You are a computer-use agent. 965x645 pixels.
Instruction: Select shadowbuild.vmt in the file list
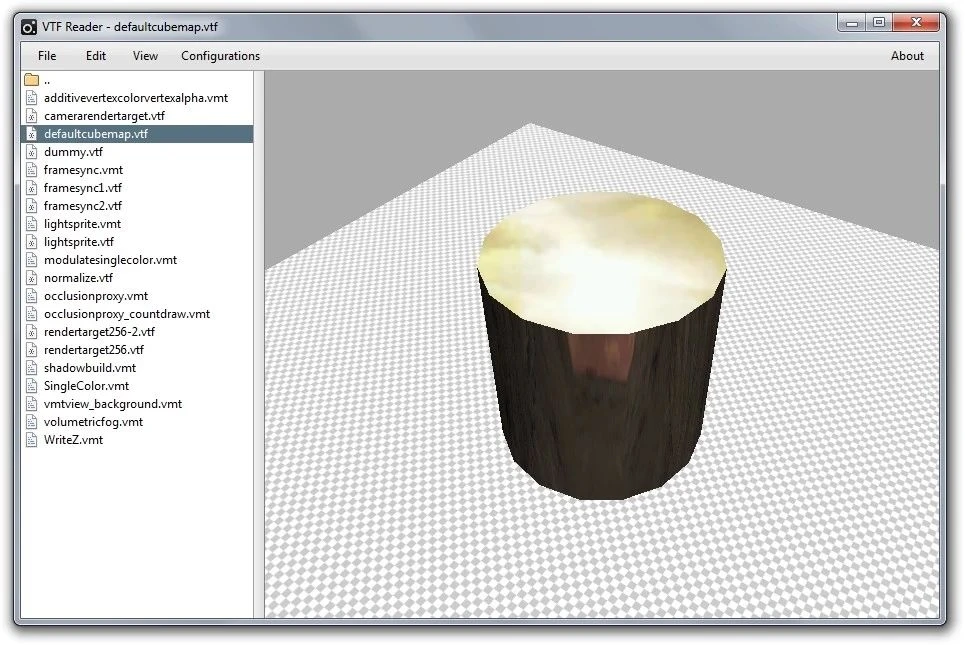point(90,368)
